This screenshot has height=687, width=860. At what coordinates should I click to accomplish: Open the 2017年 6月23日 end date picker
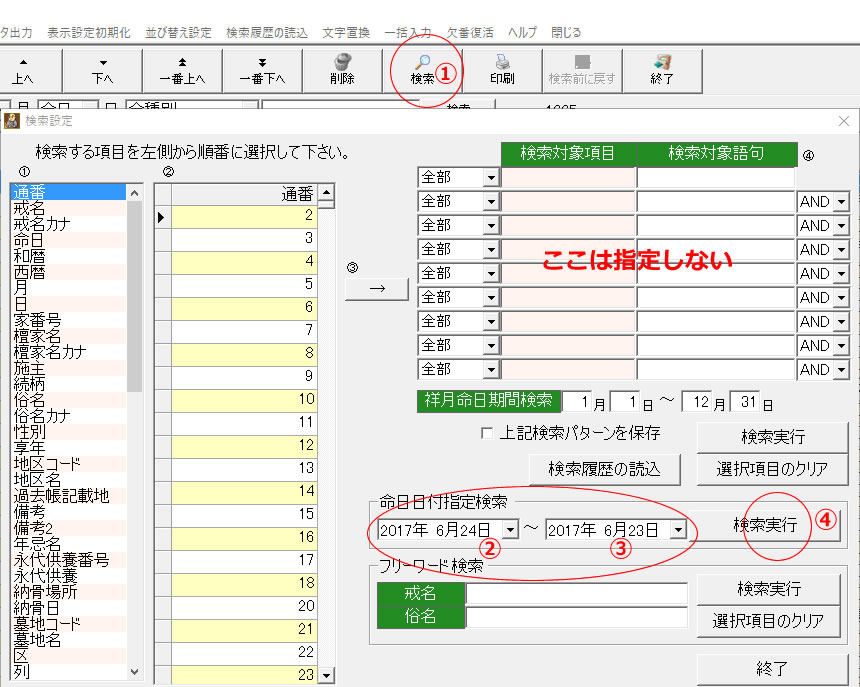coord(678,530)
